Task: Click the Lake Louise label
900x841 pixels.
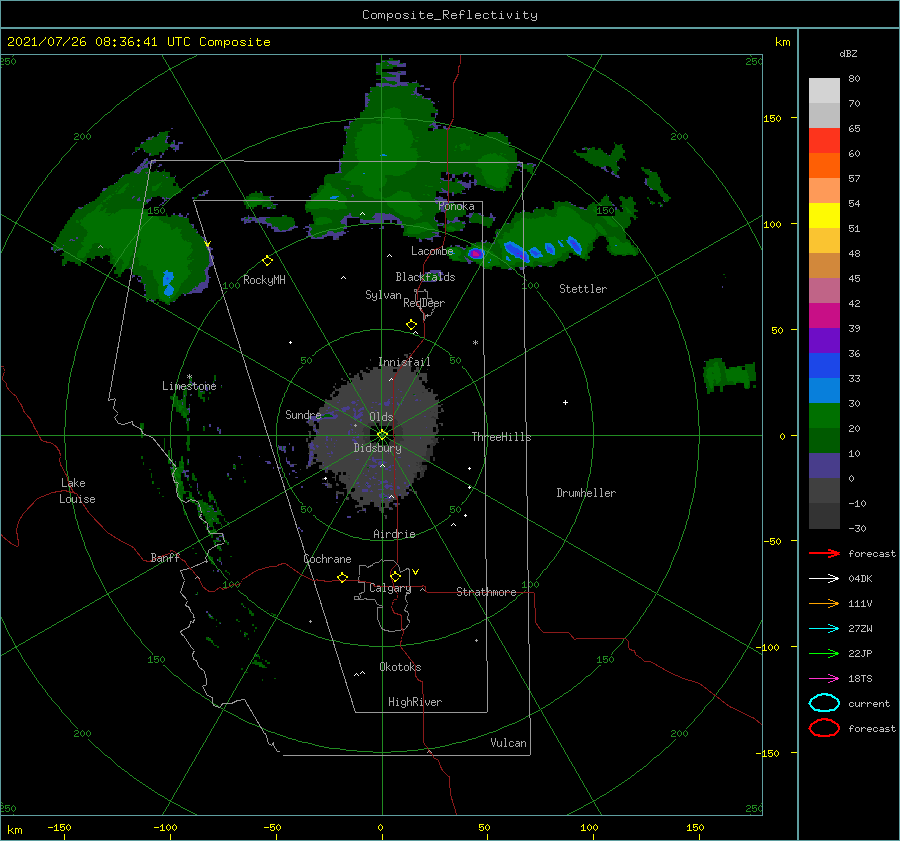Action: [x=77, y=491]
